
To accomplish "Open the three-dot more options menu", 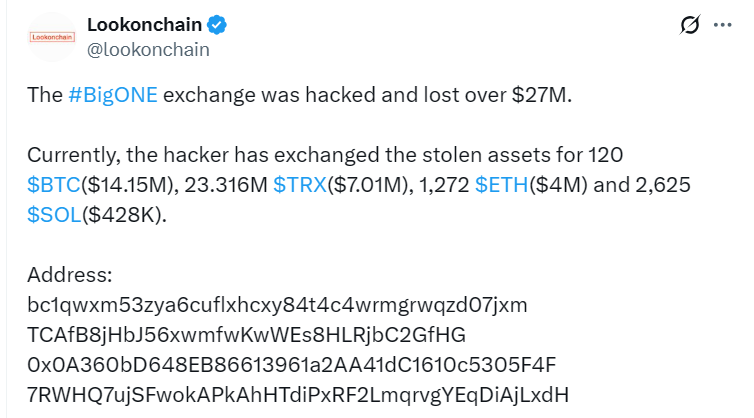I will click(x=722, y=25).
